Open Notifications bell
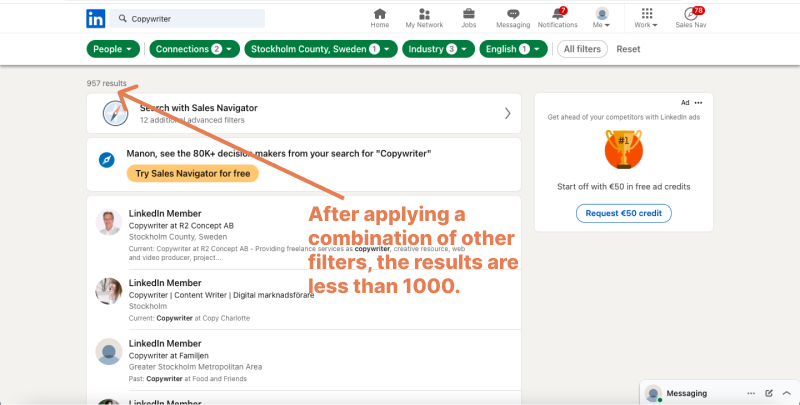 [558, 18]
